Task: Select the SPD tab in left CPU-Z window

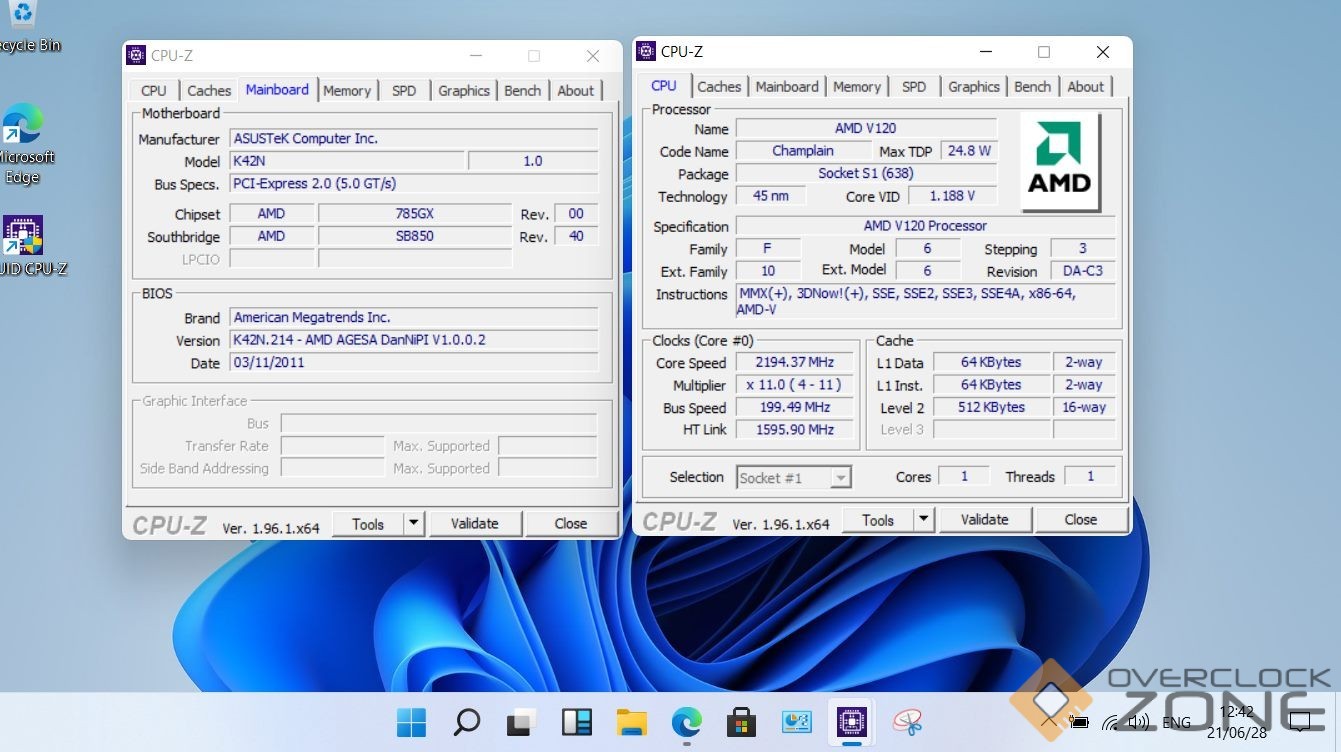Action: pyautogui.click(x=404, y=90)
